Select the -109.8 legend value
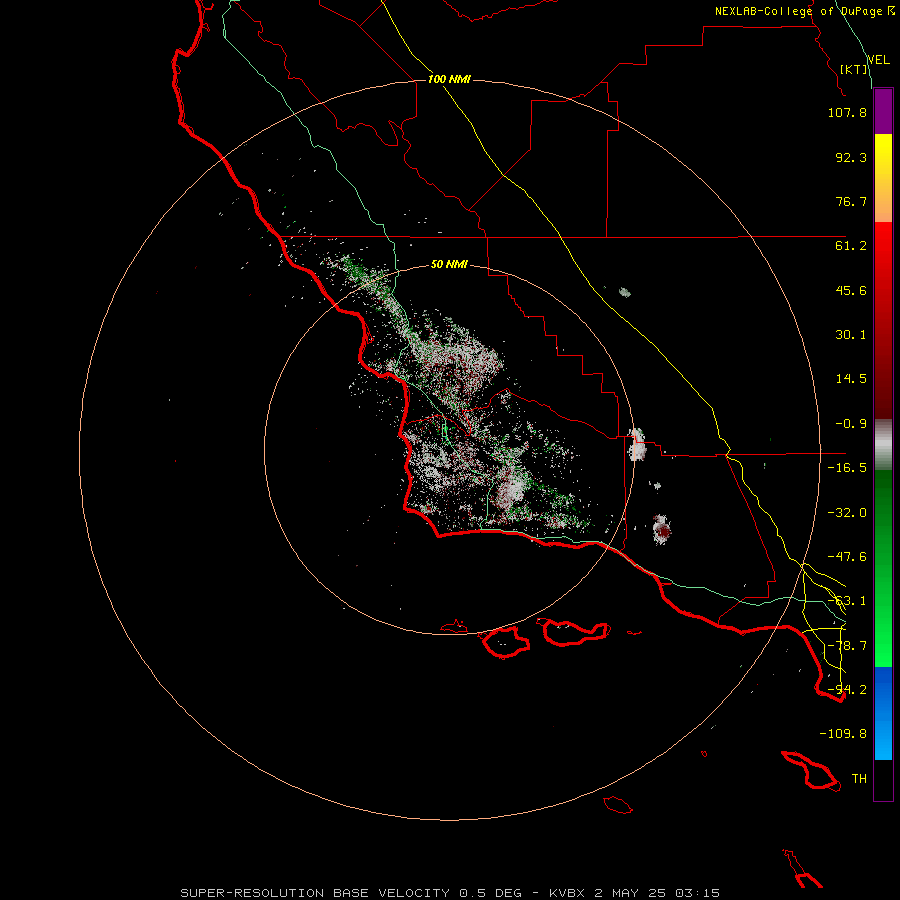The height and width of the screenshot is (900, 900). [x=843, y=734]
